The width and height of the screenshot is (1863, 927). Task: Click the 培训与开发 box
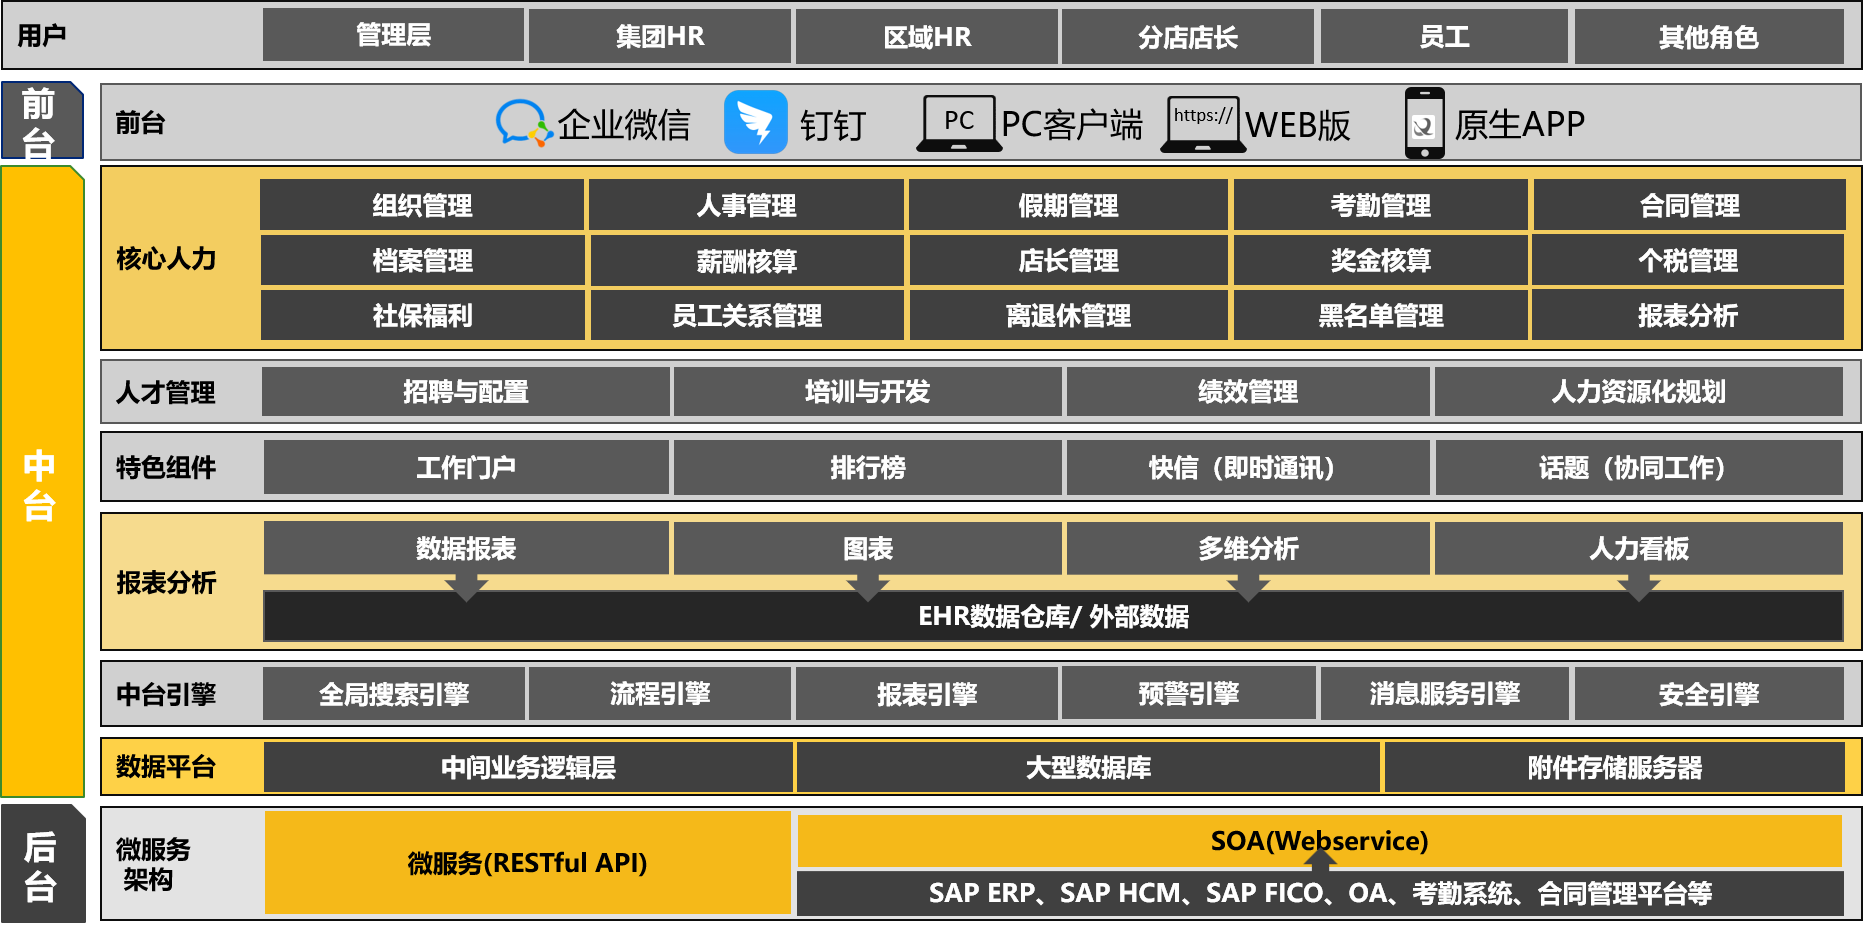(x=867, y=391)
